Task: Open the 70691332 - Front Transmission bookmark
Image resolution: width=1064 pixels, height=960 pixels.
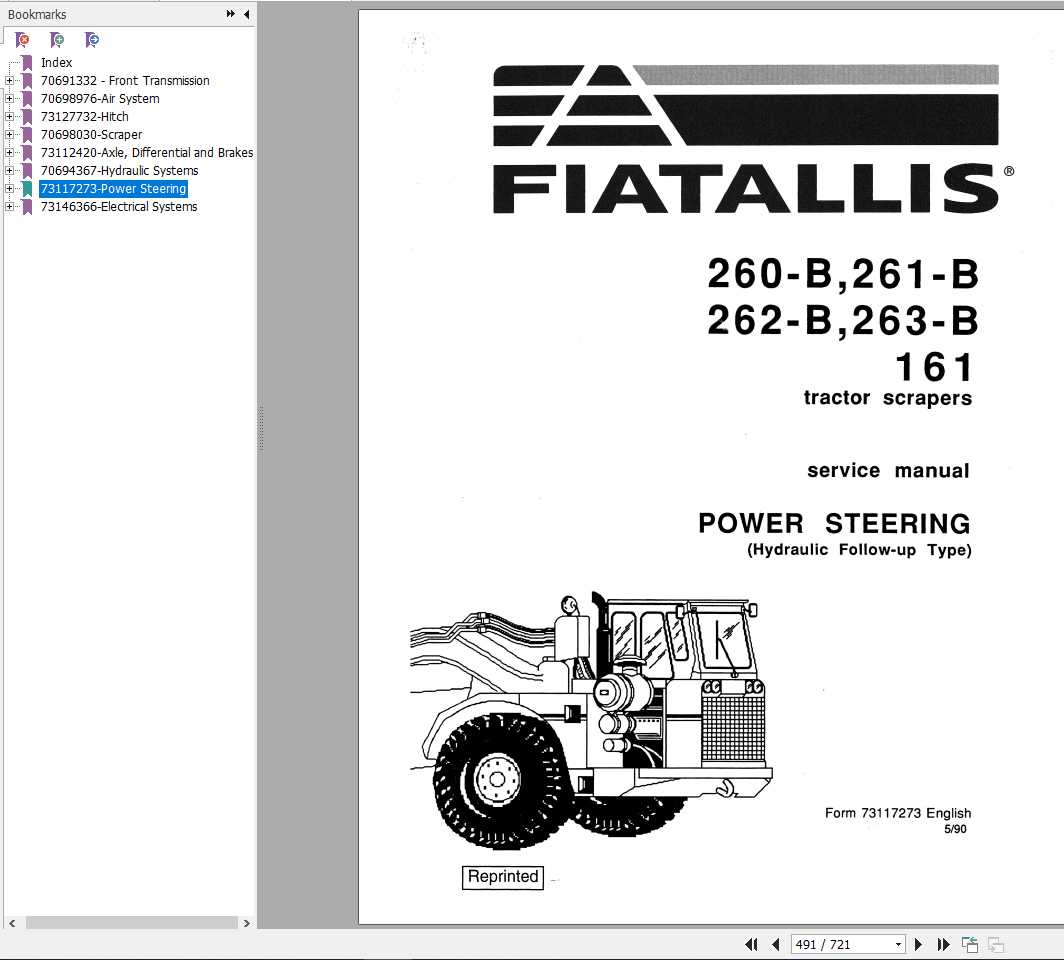Action: click(x=125, y=81)
